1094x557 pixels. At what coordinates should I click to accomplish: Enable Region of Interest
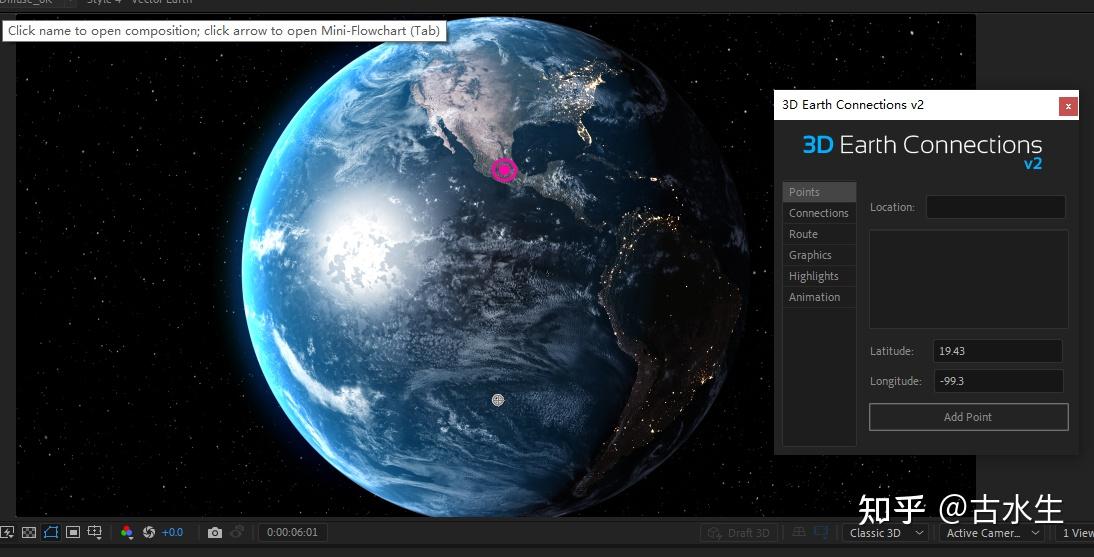tap(73, 533)
